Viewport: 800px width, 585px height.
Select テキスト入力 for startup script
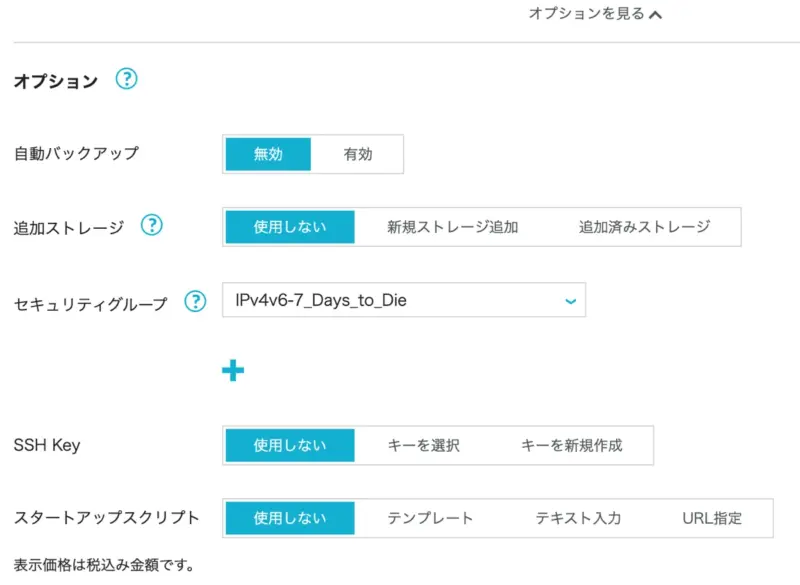tap(578, 518)
